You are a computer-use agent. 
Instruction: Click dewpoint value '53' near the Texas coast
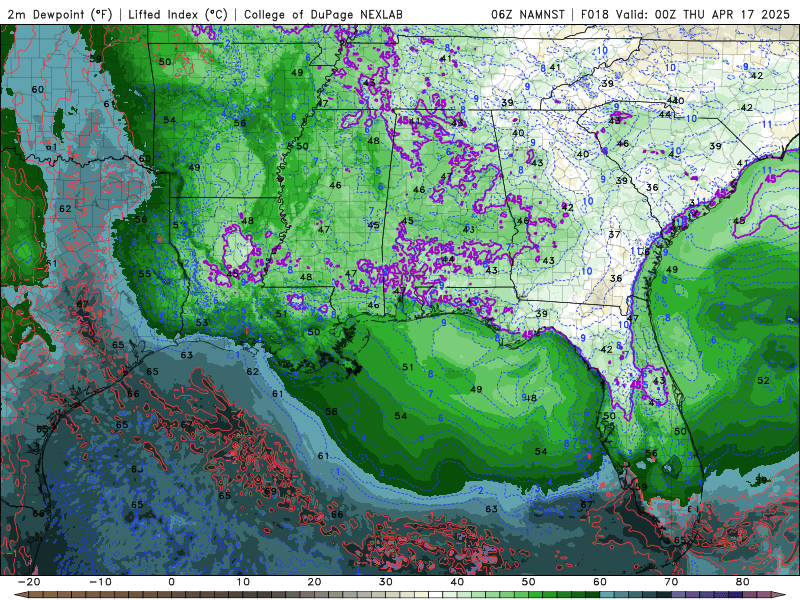(x=202, y=322)
